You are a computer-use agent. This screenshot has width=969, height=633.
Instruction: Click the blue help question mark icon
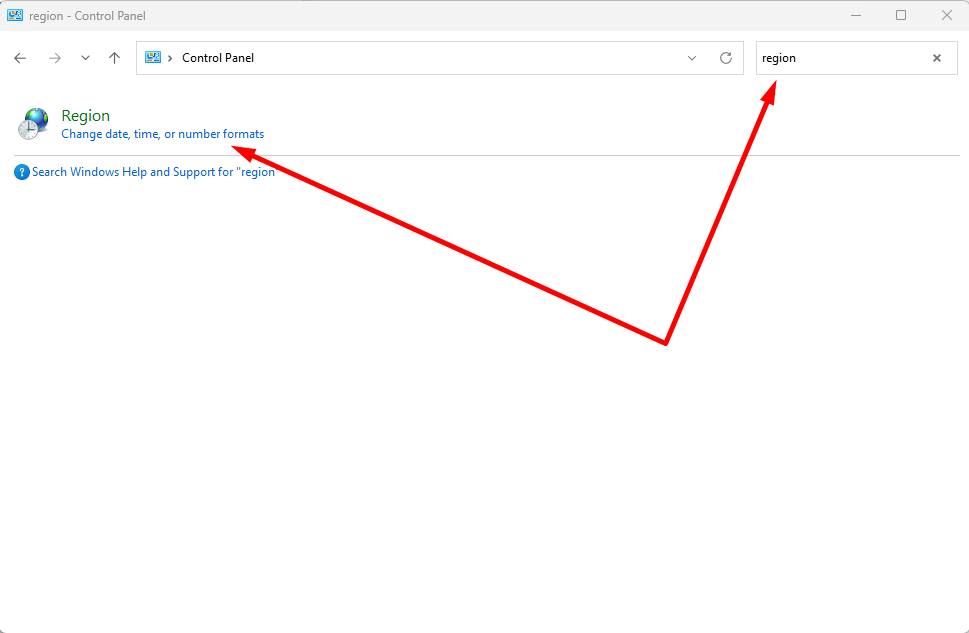click(22, 172)
